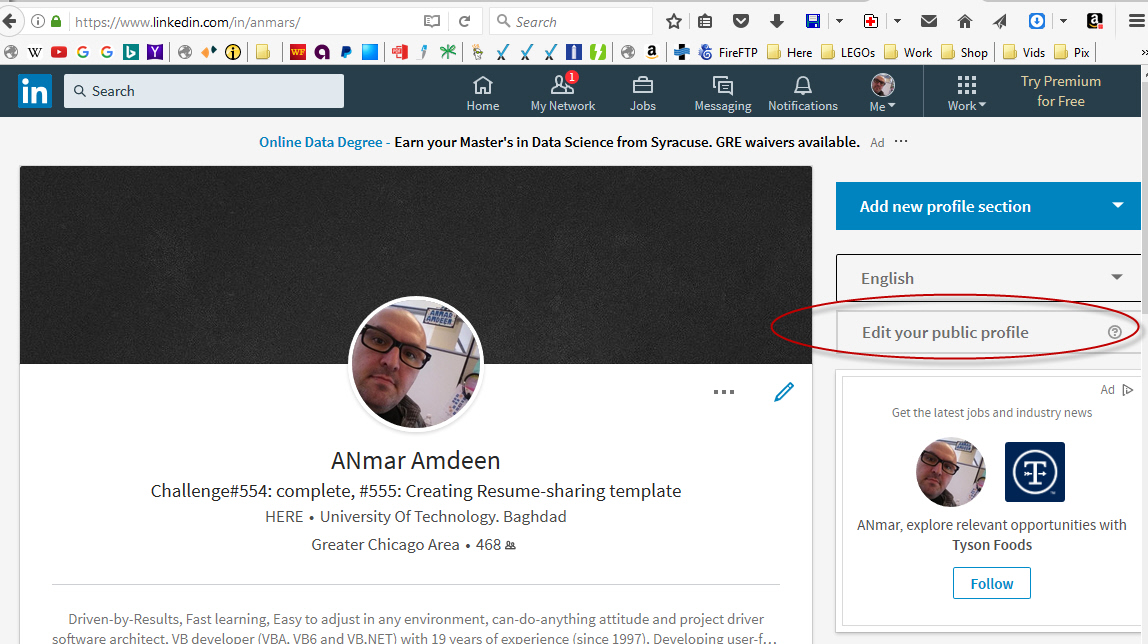
Task: Open the Work bookmarks folder
Action: pos(907,52)
